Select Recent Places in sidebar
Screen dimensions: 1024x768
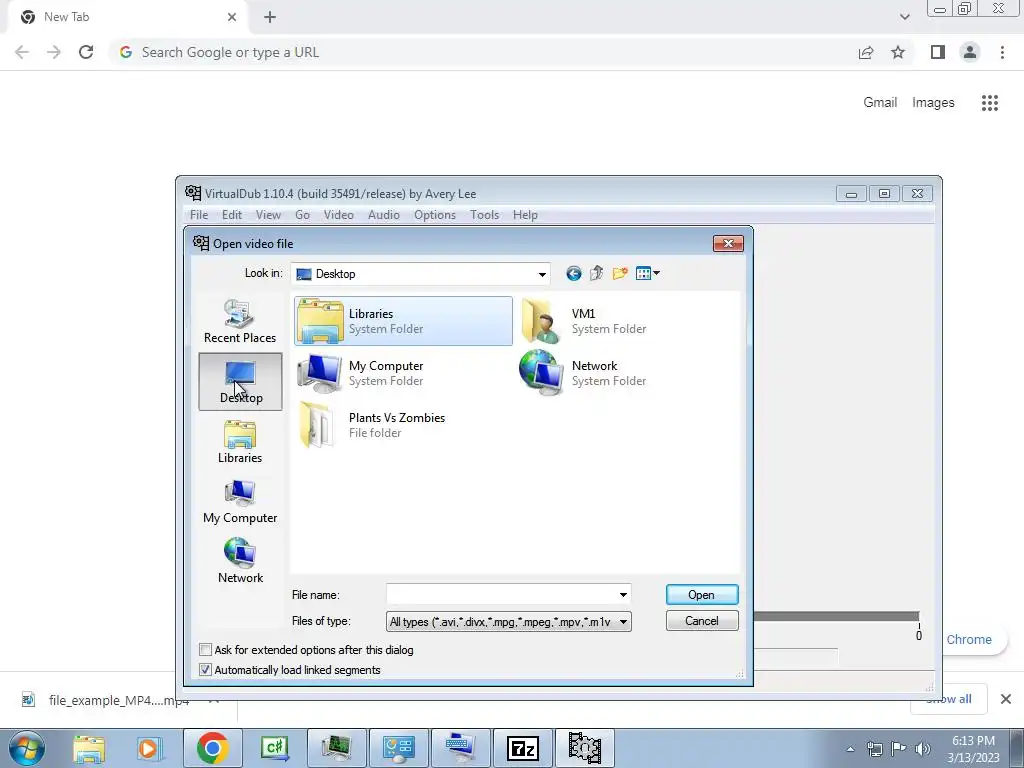240,321
